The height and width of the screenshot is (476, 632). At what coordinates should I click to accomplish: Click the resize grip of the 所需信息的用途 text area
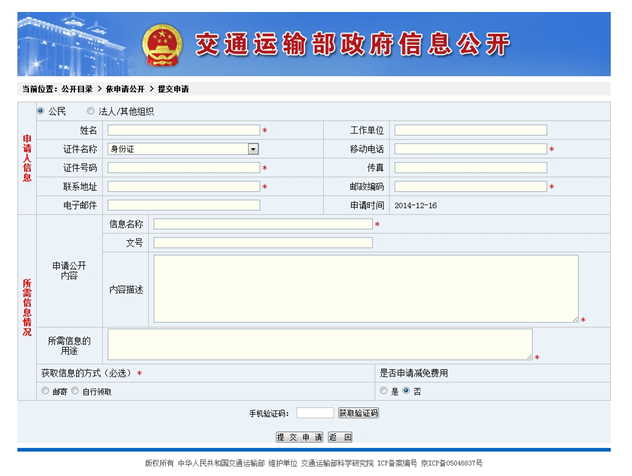coord(529,357)
